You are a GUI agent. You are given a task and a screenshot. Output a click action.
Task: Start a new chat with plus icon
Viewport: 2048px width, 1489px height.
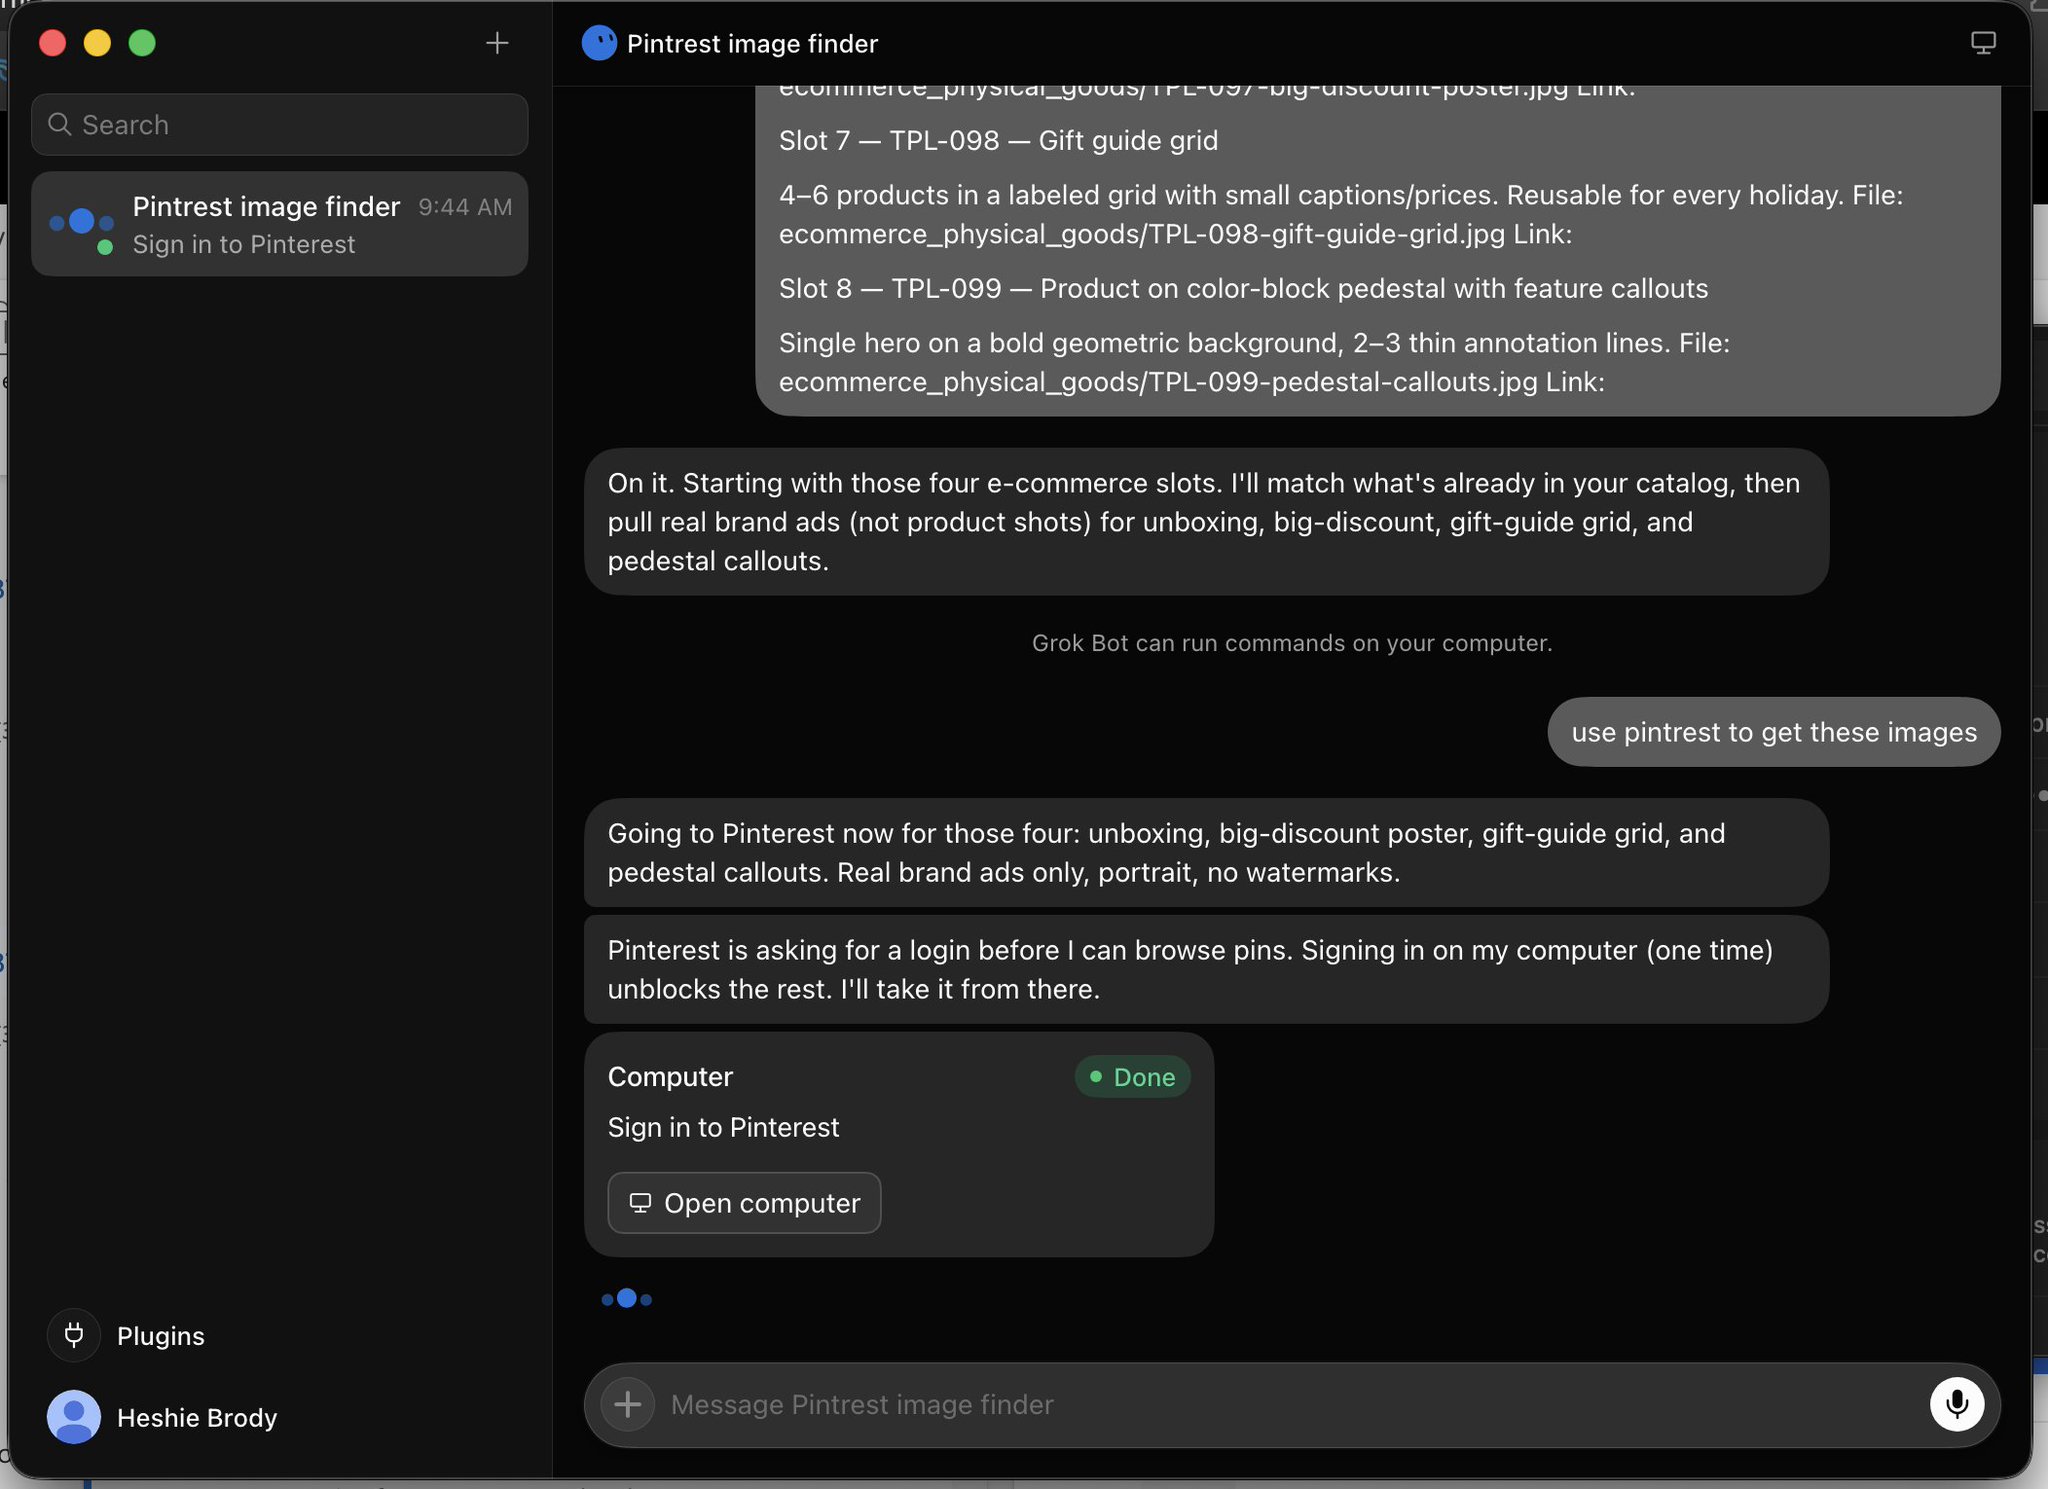click(x=497, y=43)
